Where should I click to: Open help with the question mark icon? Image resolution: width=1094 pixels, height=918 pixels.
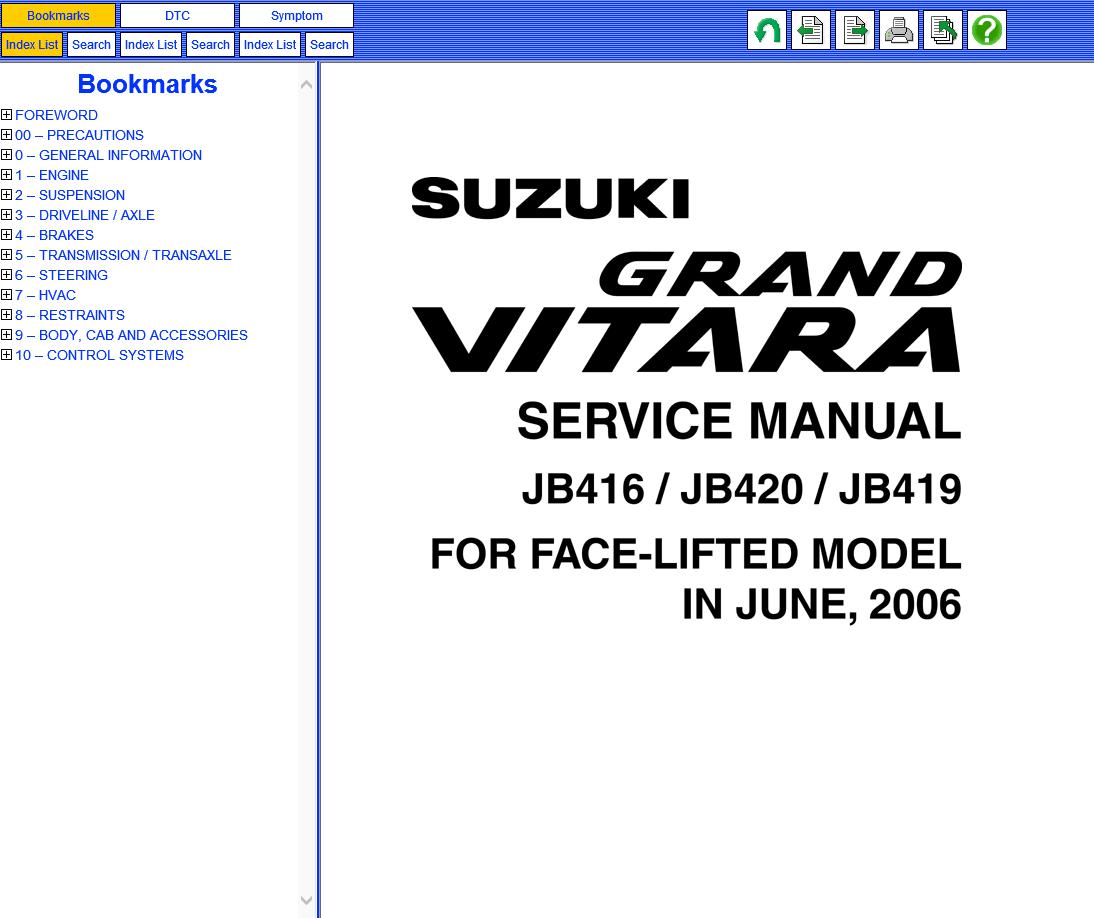point(987,30)
